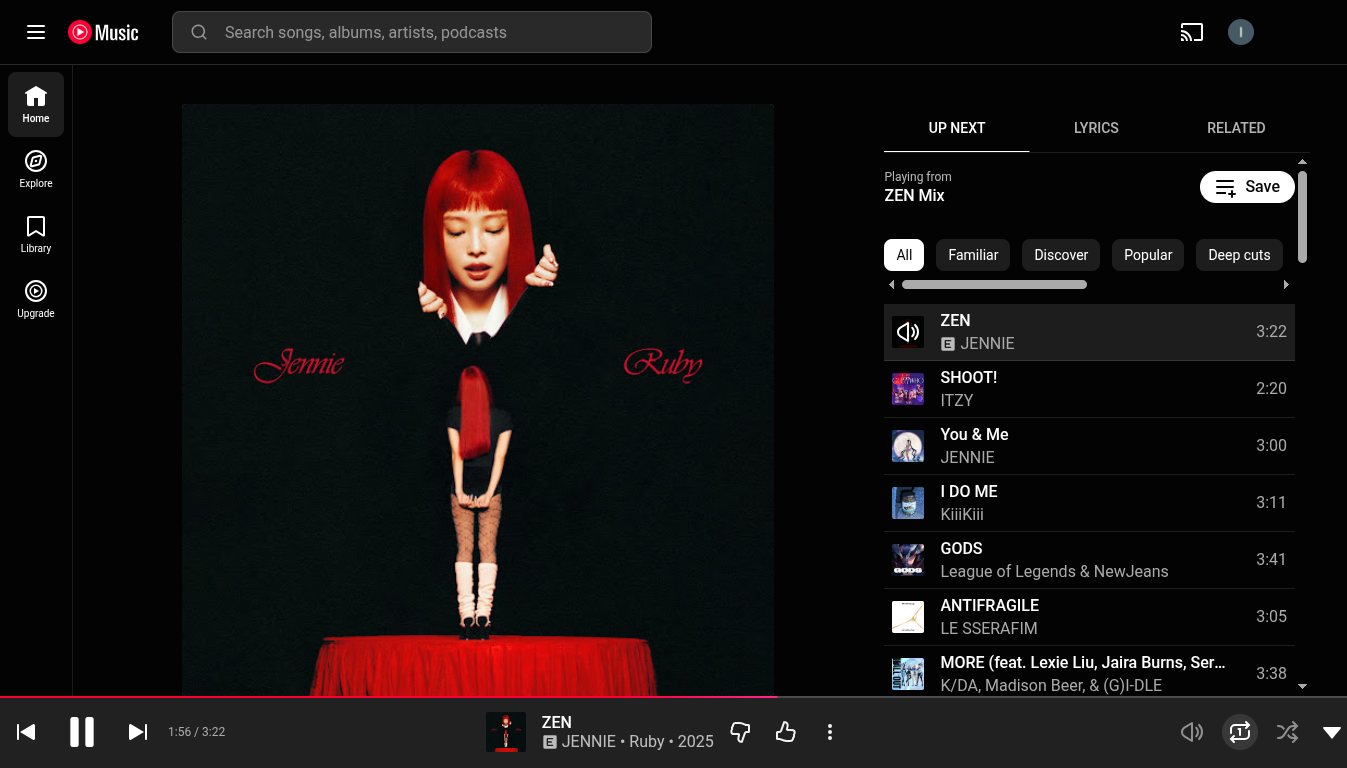Open the three-dot more actions menu
This screenshot has width=1347, height=768.
click(830, 732)
